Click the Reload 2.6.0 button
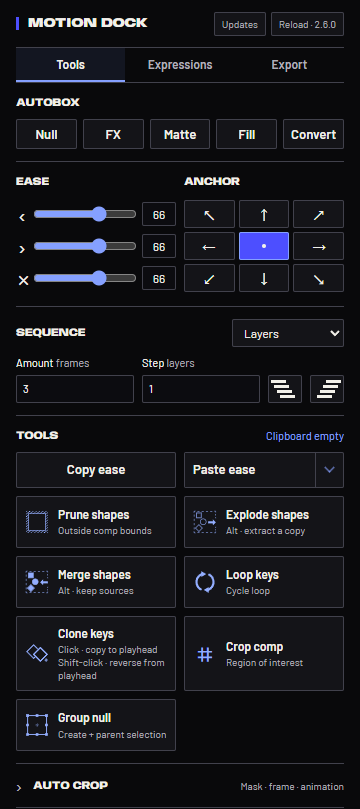This screenshot has width=360, height=809. (307, 24)
